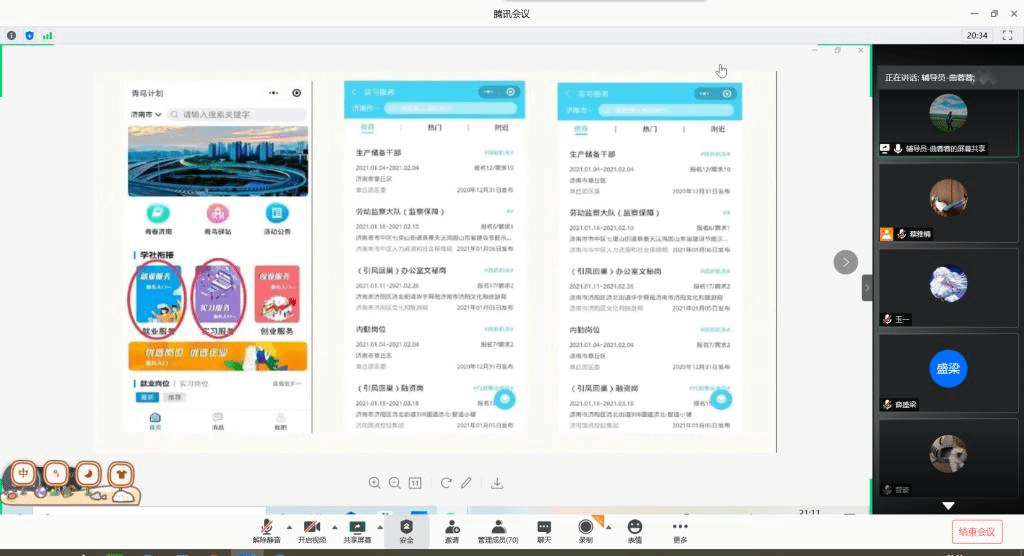Screen dimensions: 1024x556
Task: Rotate the shared image
Action: pyautogui.click(x=446, y=483)
